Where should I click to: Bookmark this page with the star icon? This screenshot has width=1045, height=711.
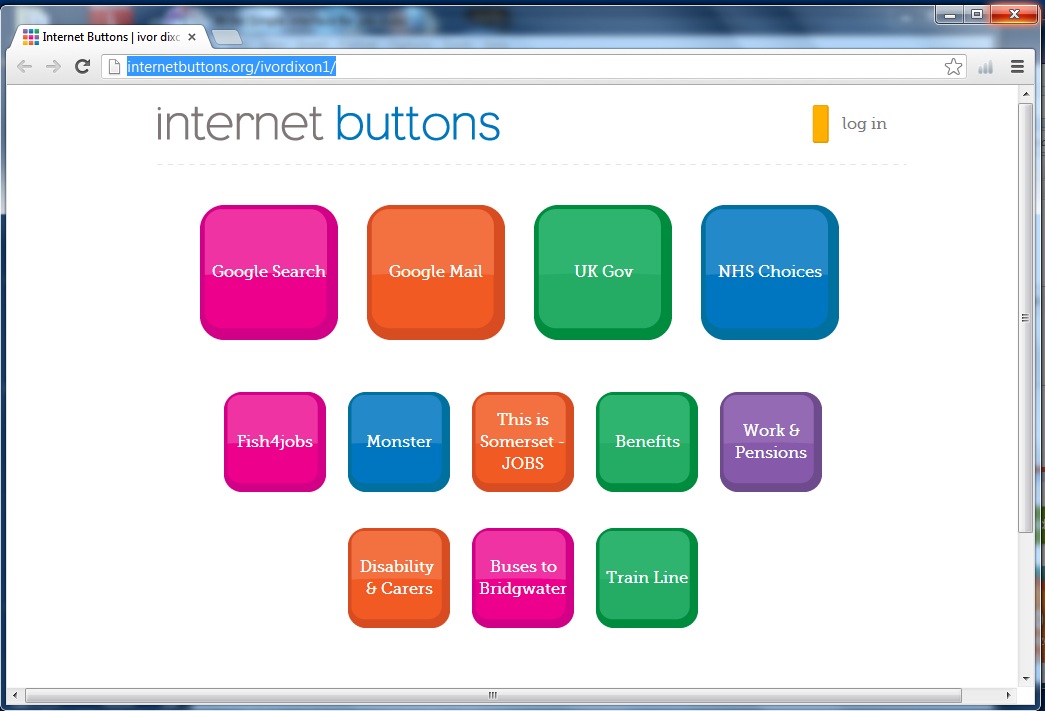953,67
